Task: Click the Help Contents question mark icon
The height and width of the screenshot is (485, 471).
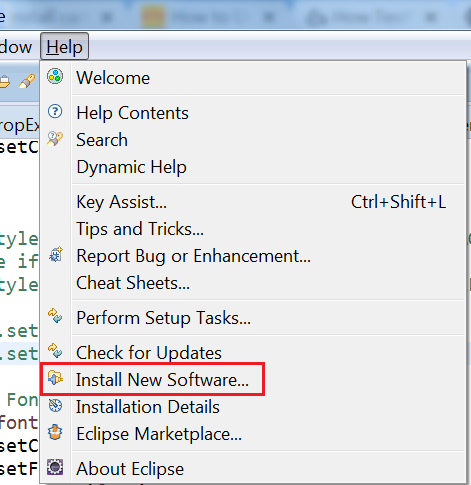Action: tap(55, 111)
